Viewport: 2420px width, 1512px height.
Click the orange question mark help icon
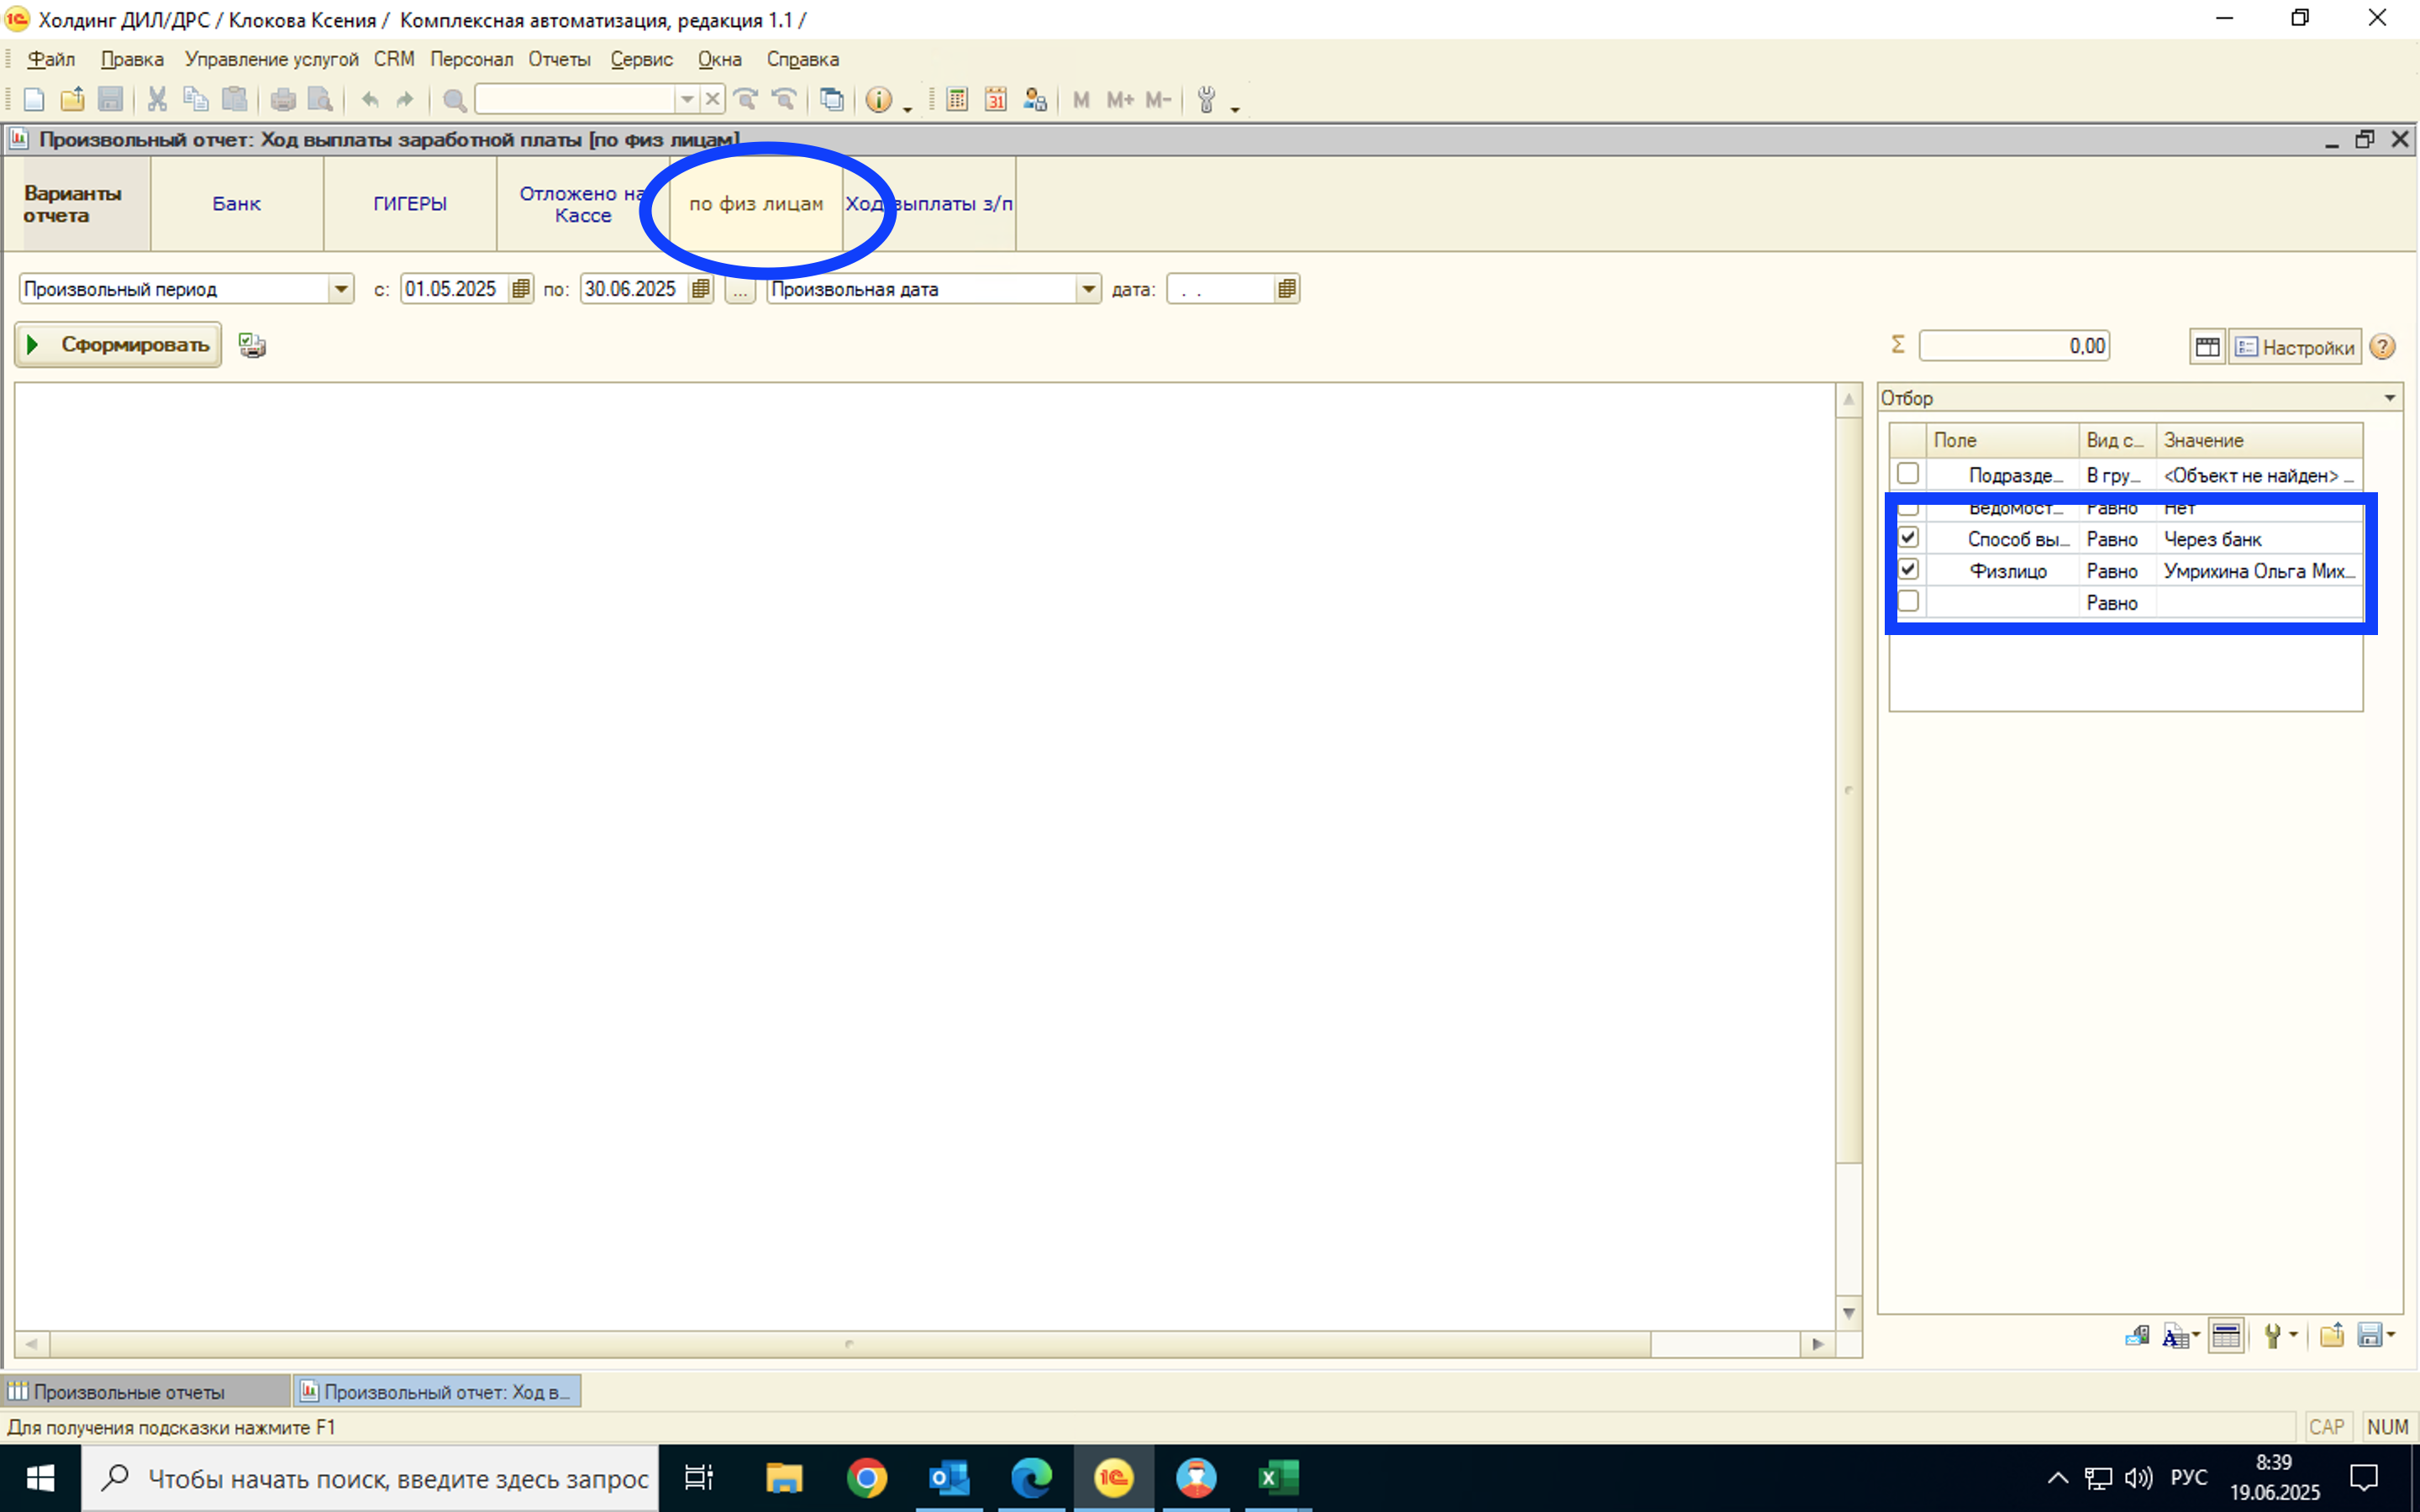2383,347
